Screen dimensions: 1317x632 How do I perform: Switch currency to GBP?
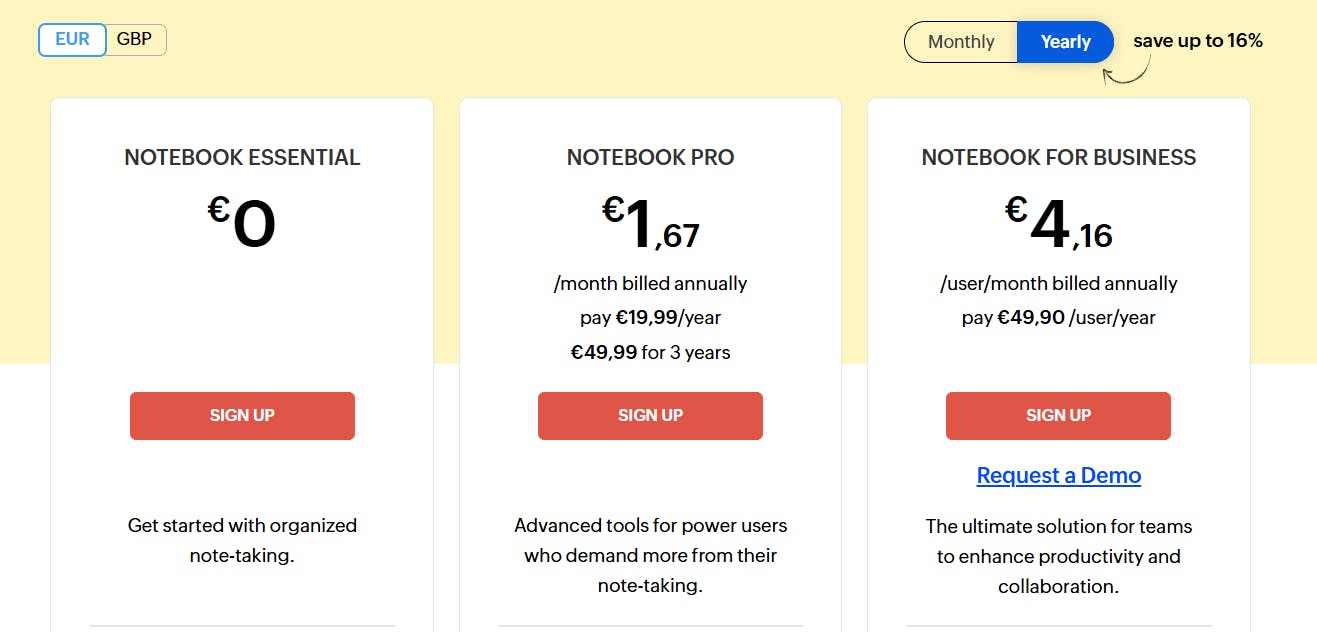point(134,39)
